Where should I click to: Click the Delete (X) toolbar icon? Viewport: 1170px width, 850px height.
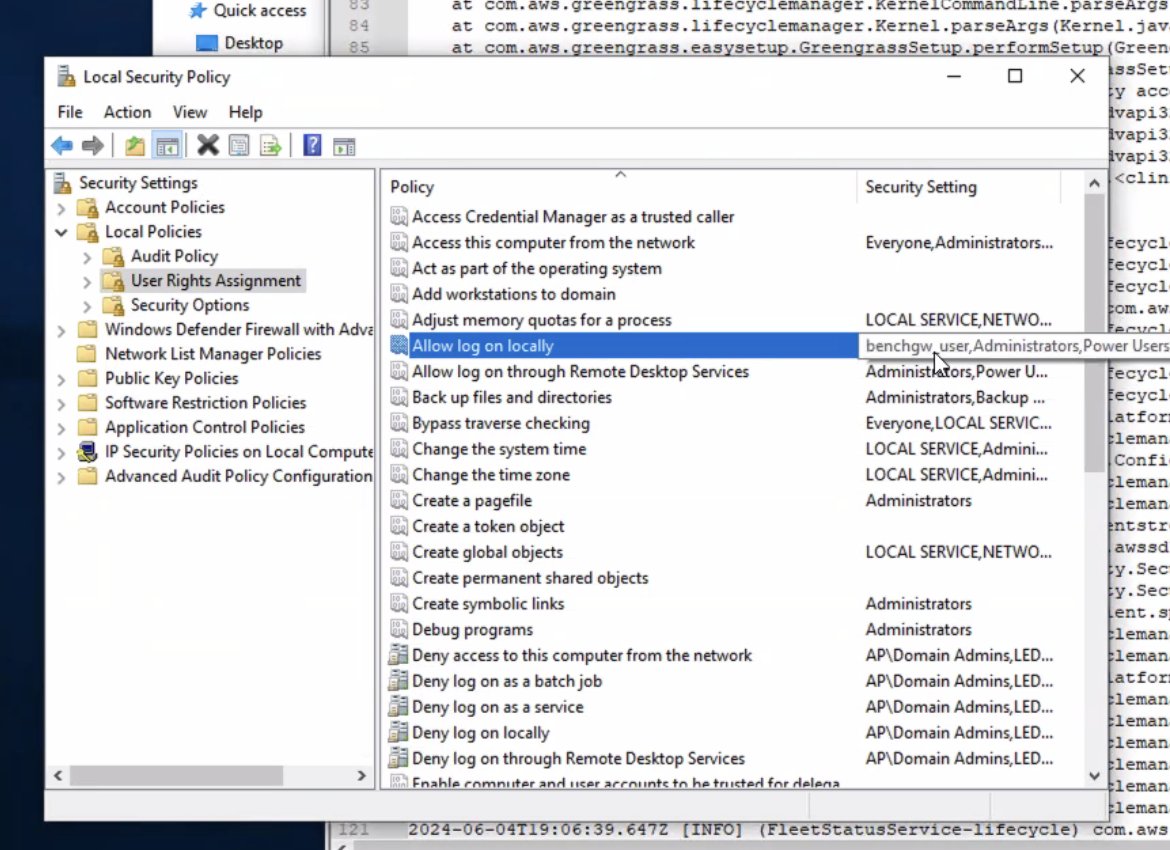(x=207, y=143)
